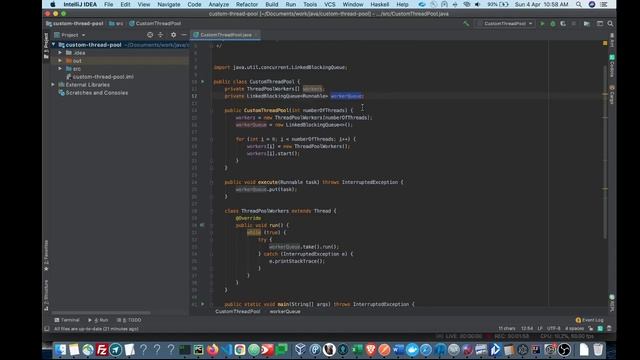The width and height of the screenshot is (640, 360).
Task: Select the CustomThreadPool.java editor tab
Action: click(x=225, y=35)
